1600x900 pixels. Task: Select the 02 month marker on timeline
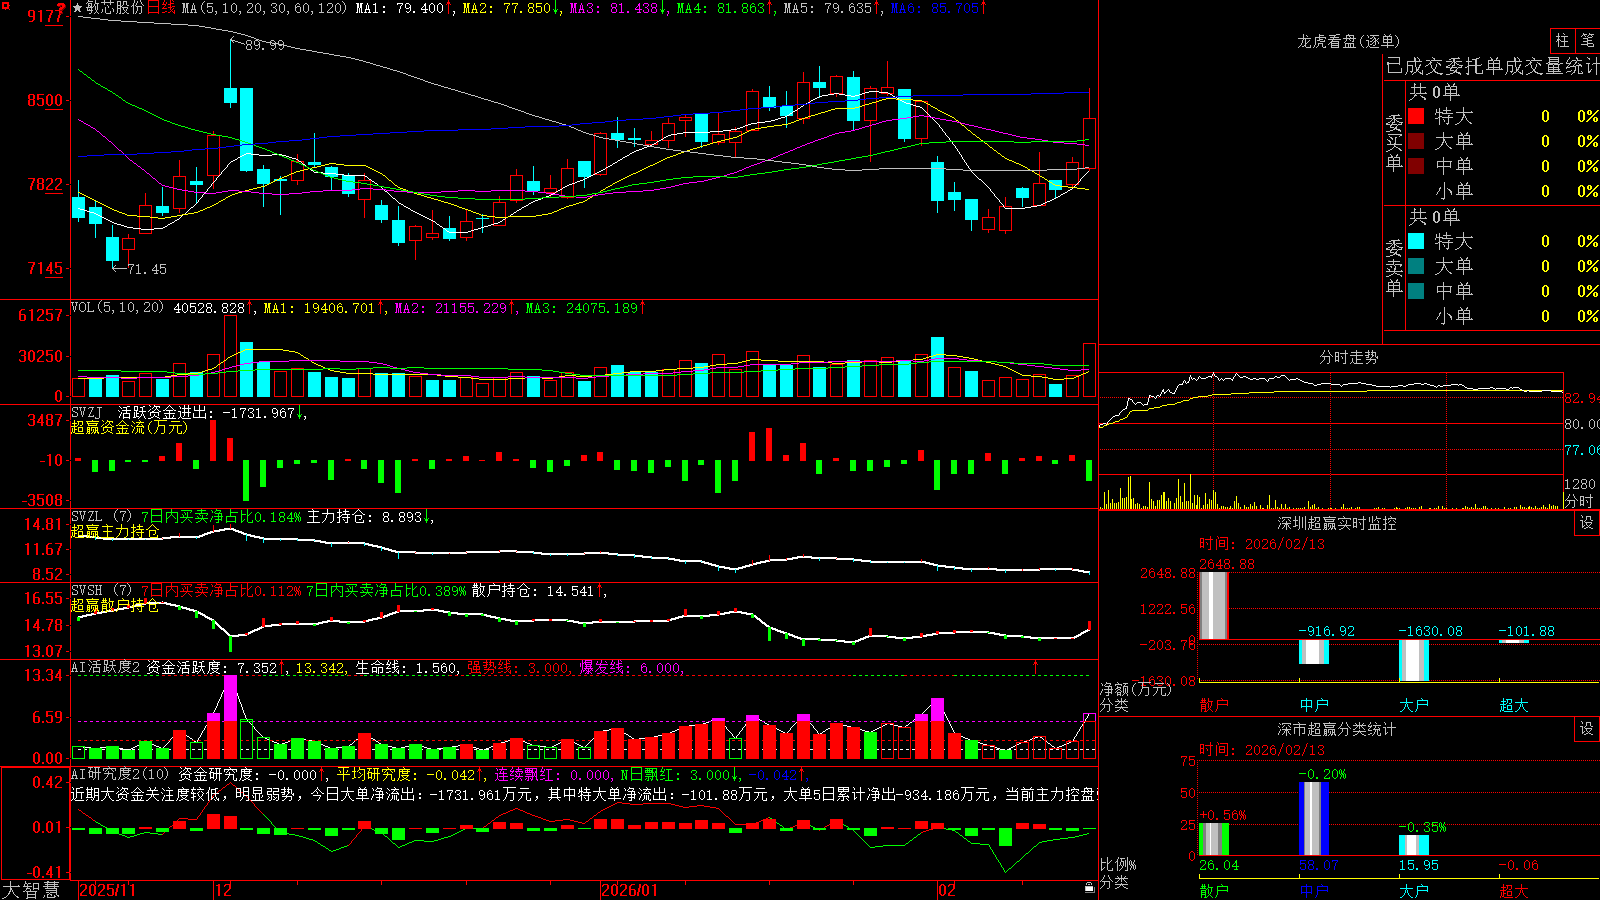click(947, 890)
